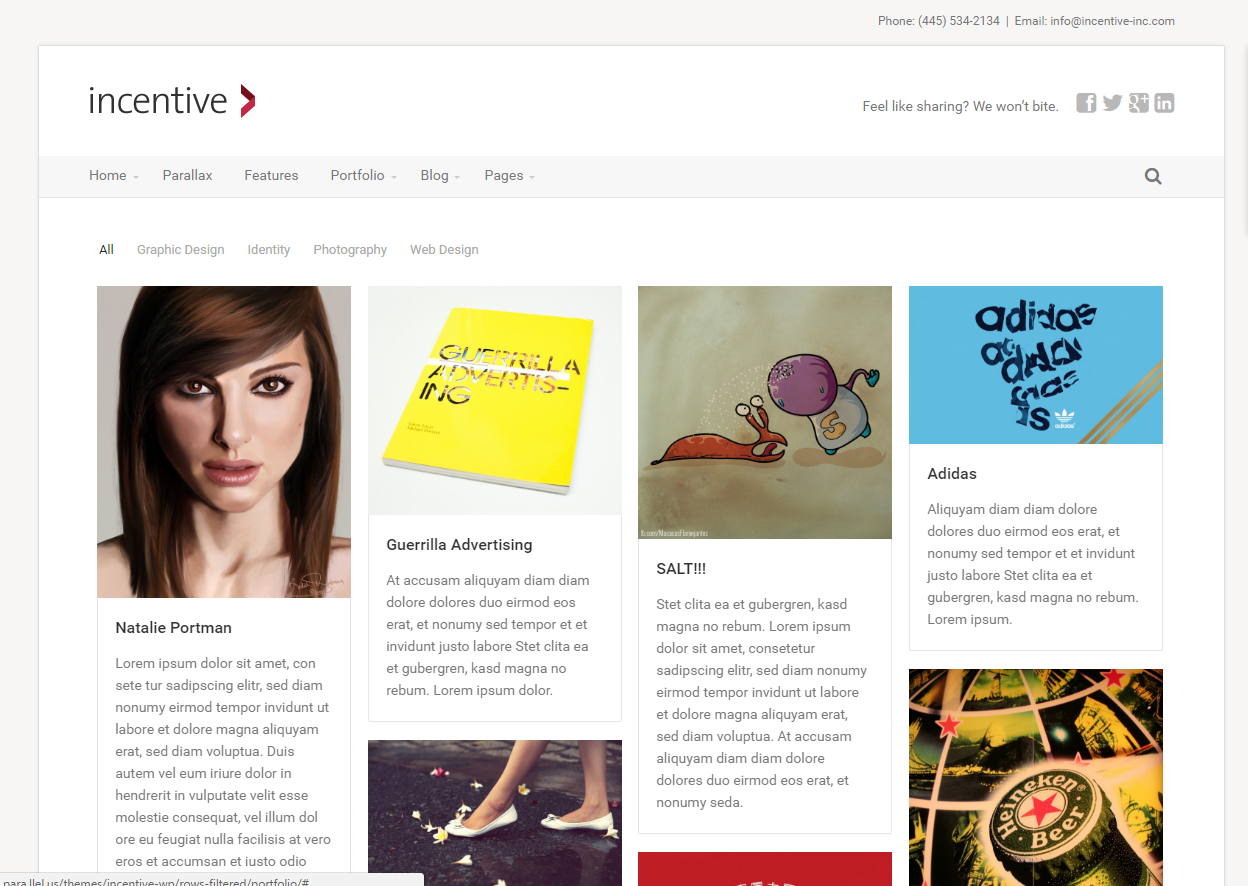This screenshot has height=886, width=1248.
Task: Open the Natalie Portman portrait thumbnail
Action: coord(224,442)
